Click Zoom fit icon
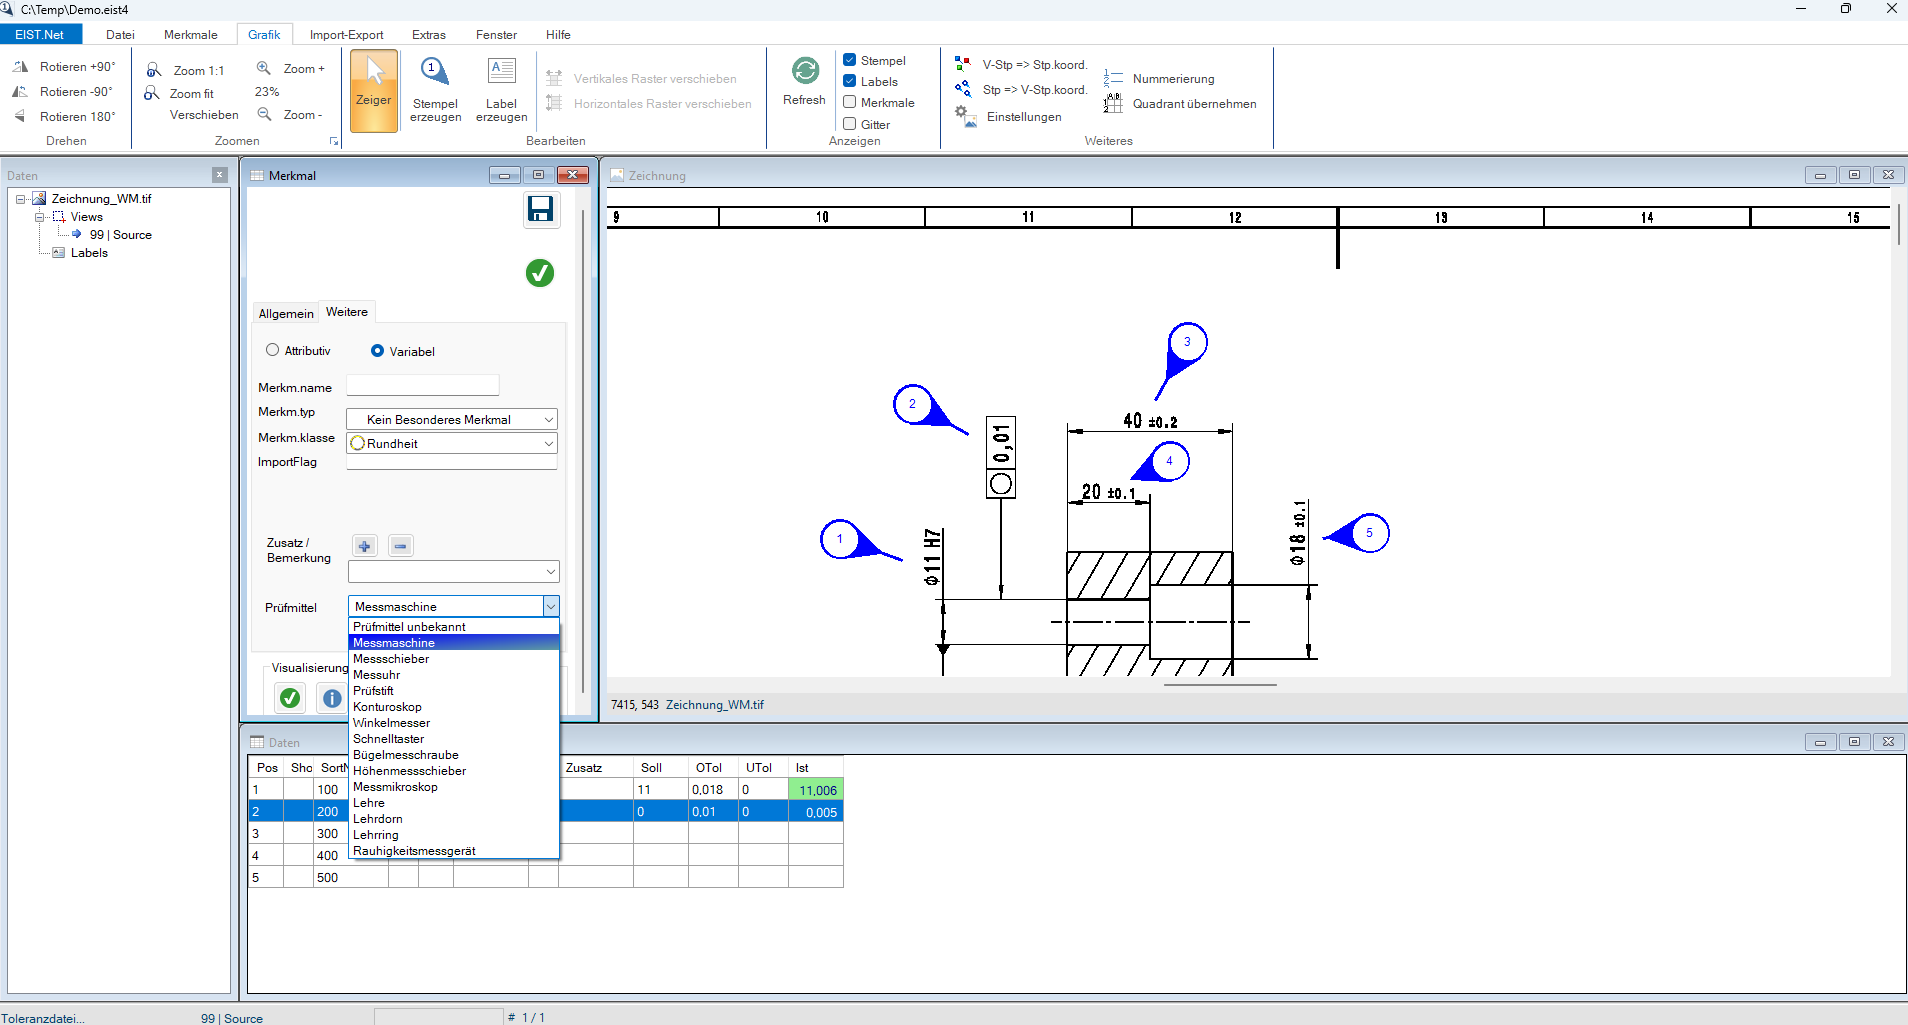 [x=152, y=93]
